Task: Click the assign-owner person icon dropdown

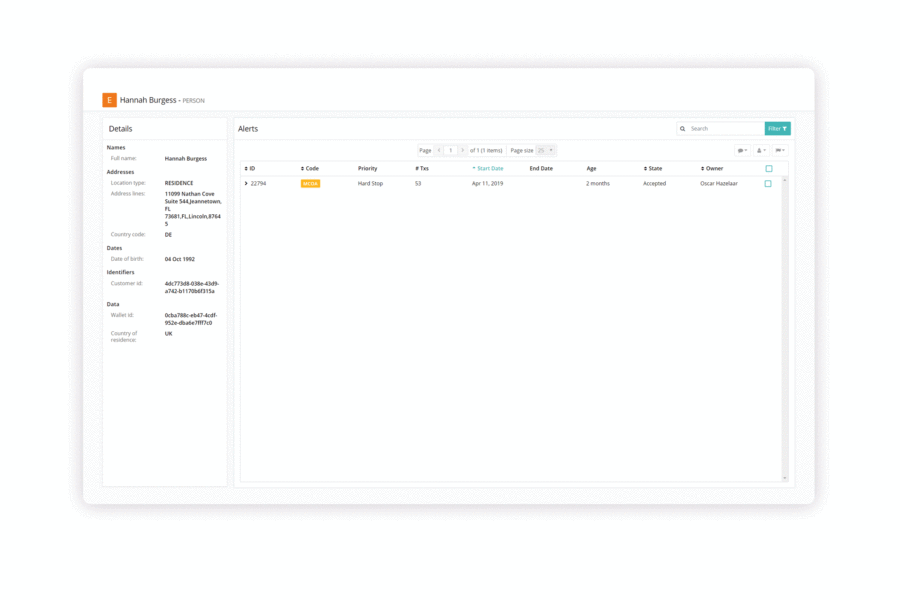Action: point(759,150)
